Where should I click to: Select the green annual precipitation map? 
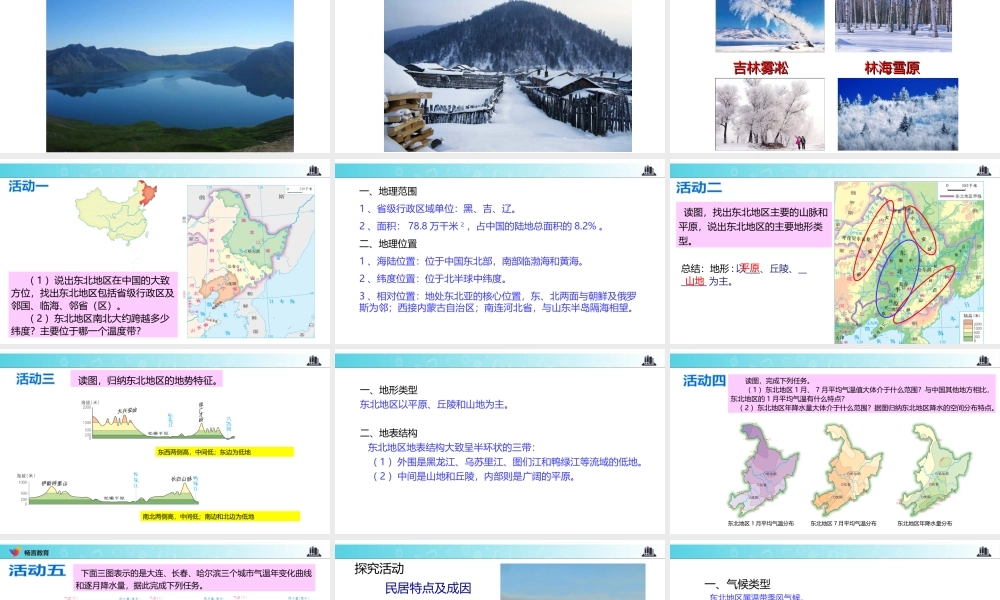(934, 470)
